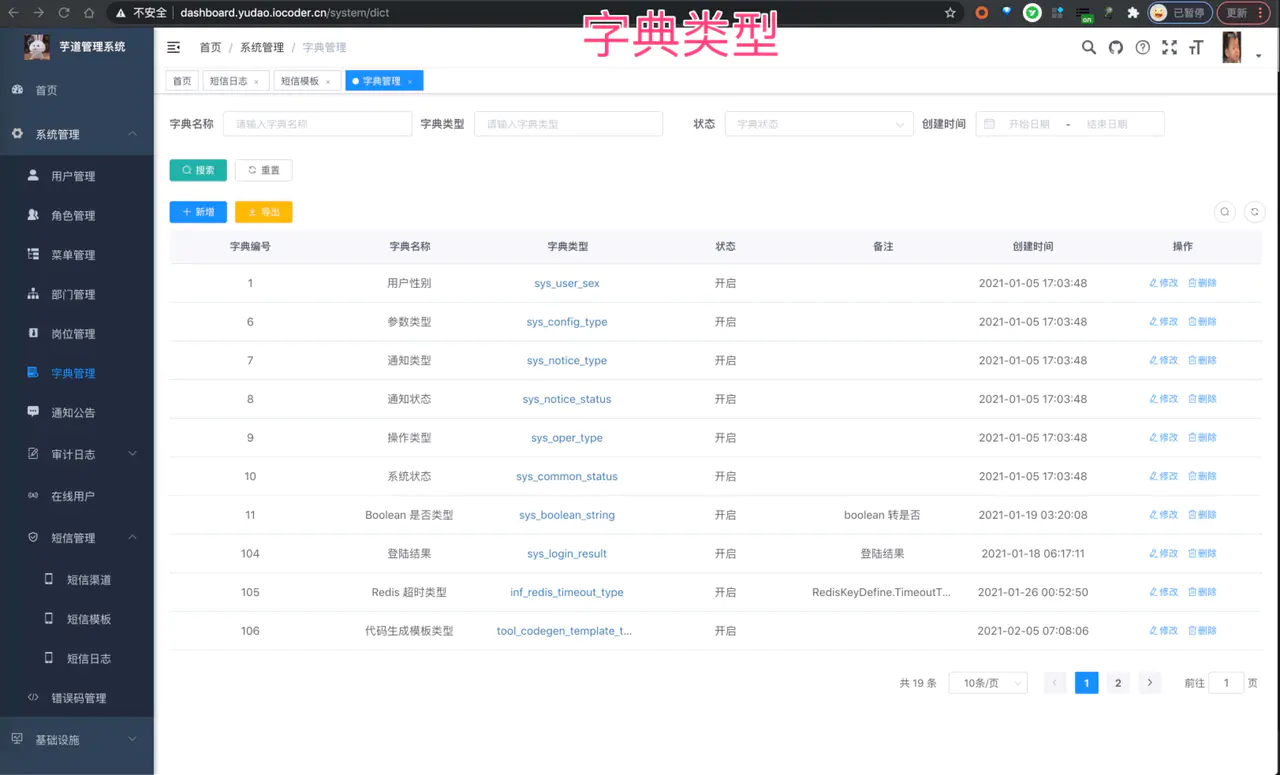Click the show/hide search round icon
1280x775 pixels.
point(1224,212)
